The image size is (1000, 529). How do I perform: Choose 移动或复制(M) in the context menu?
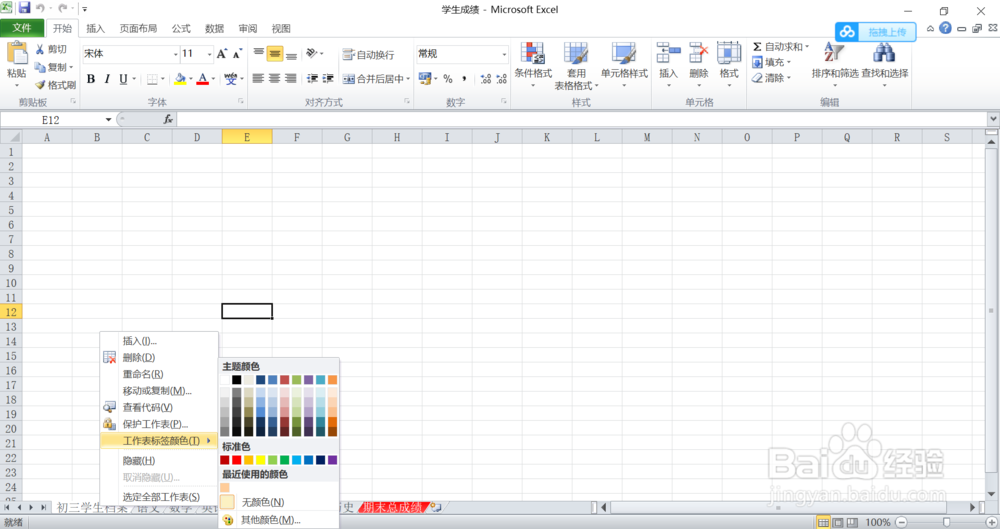click(x=159, y=391)
